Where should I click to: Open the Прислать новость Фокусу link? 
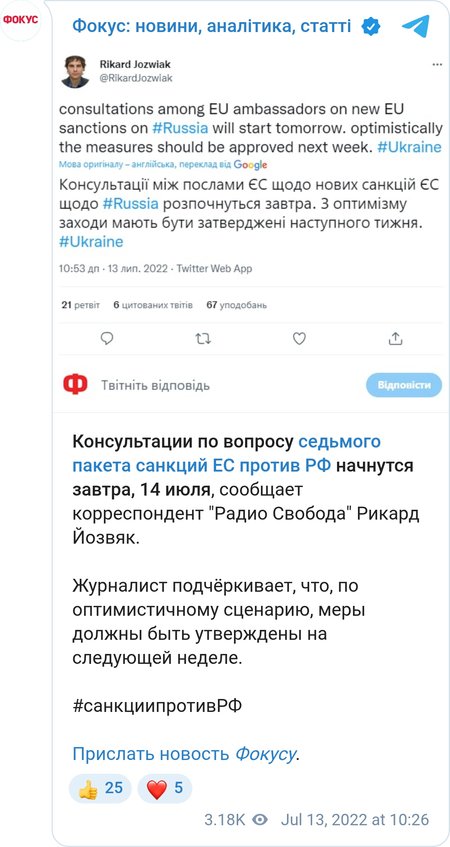coord(184,754)
